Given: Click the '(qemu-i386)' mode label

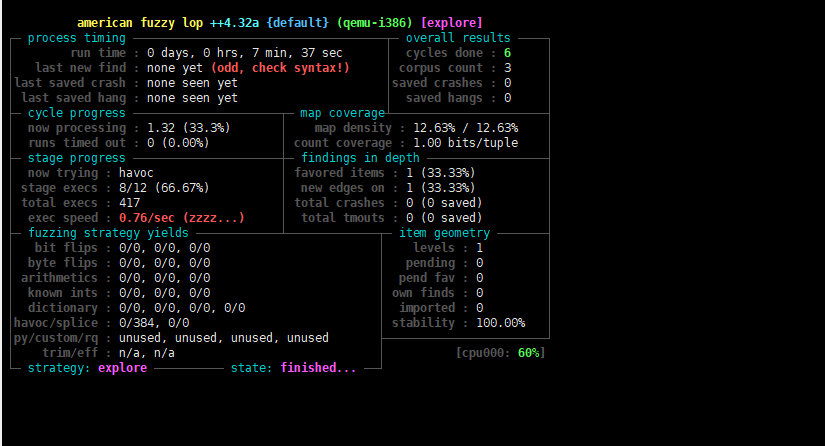Looking at the screenshot, I should tap(375, 23).
